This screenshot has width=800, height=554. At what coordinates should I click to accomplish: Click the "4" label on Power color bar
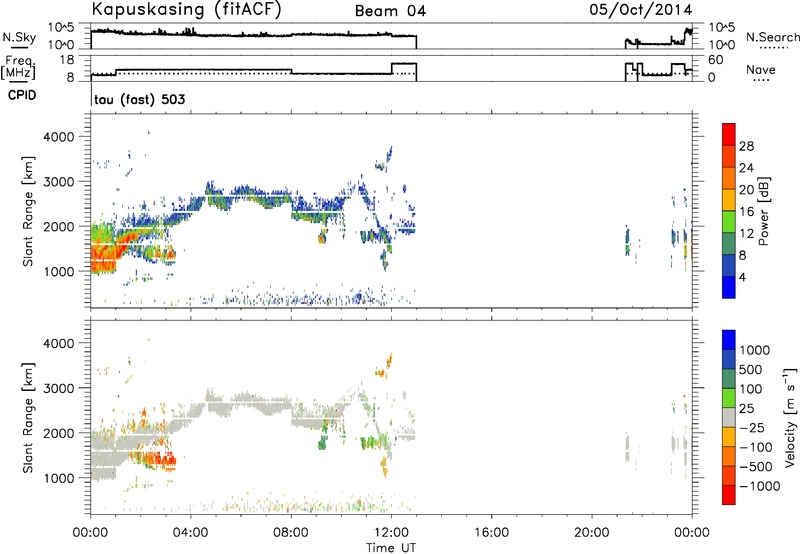point(742,277)
